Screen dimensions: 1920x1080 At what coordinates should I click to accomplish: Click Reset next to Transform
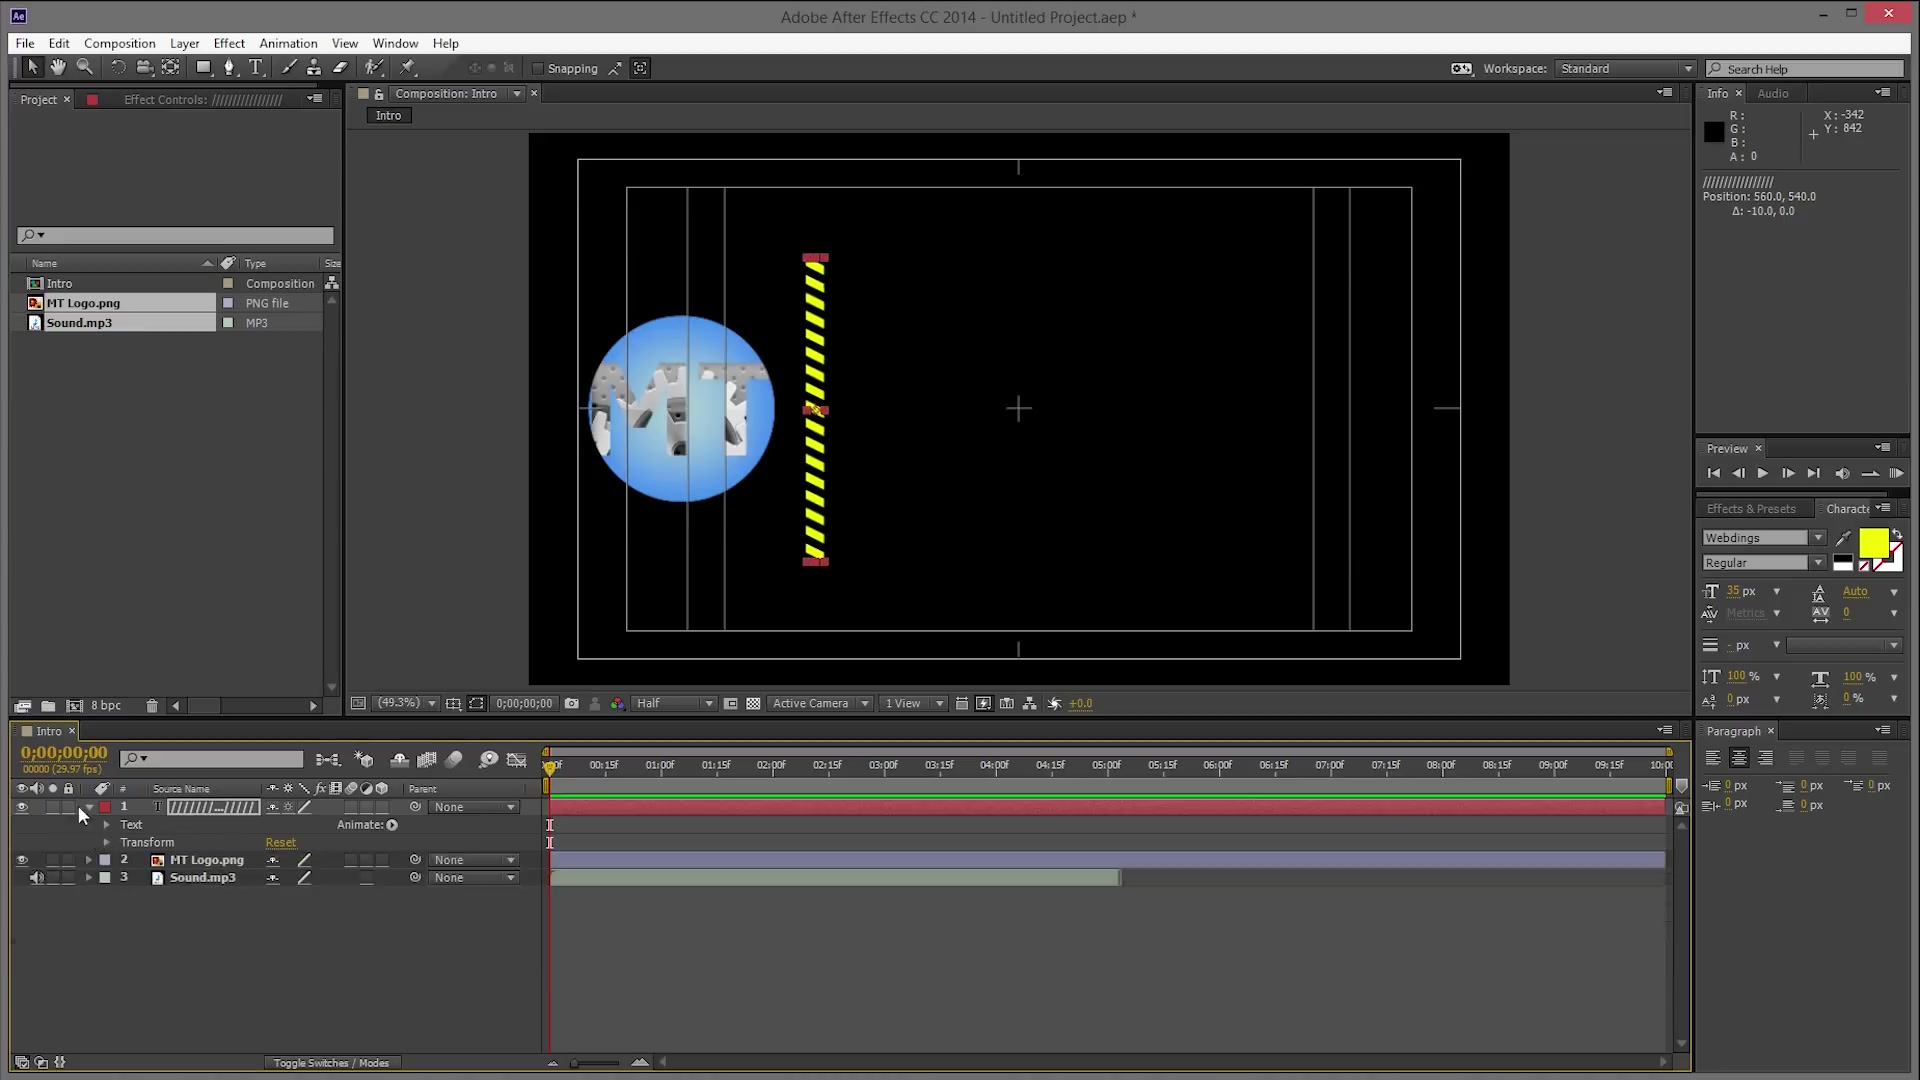click(280, 842)
